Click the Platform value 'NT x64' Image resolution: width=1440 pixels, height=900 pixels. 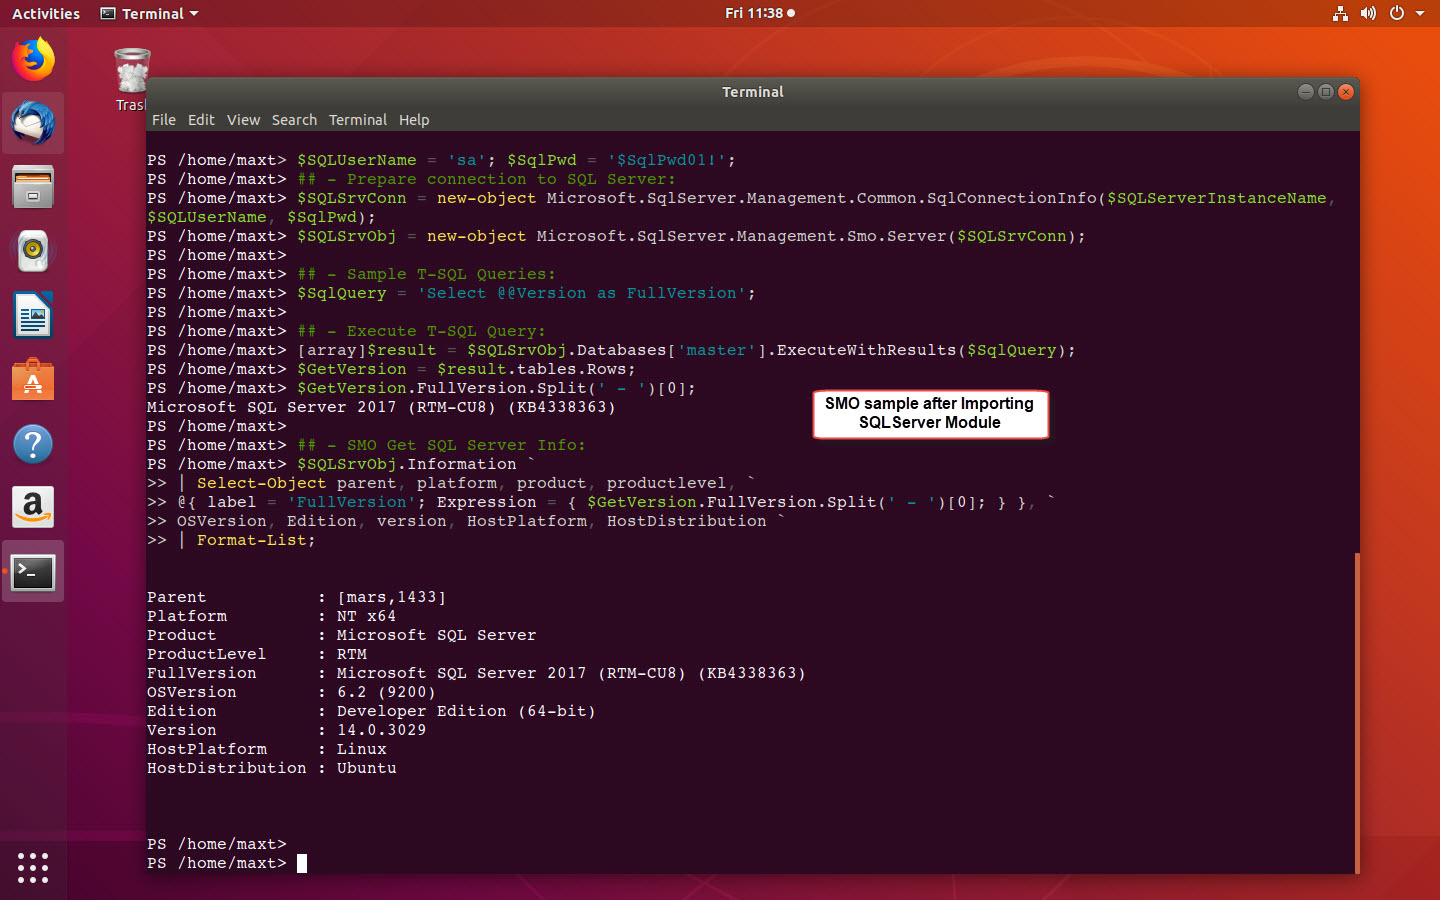pos(367,616)
